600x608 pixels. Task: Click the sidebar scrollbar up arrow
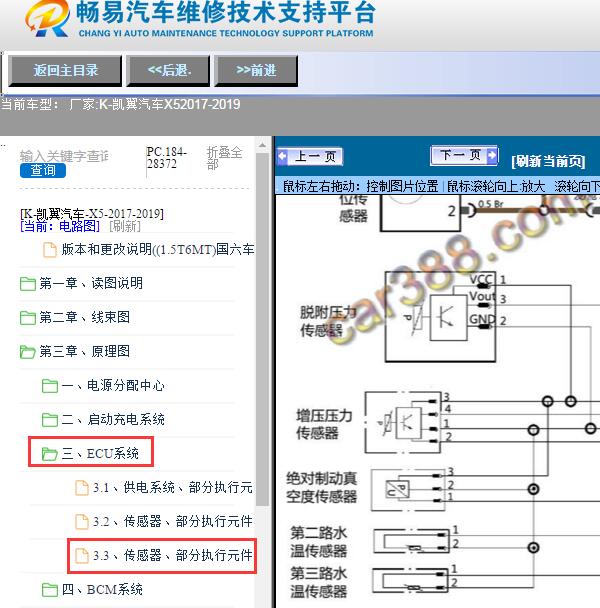(x=263, y=145)
